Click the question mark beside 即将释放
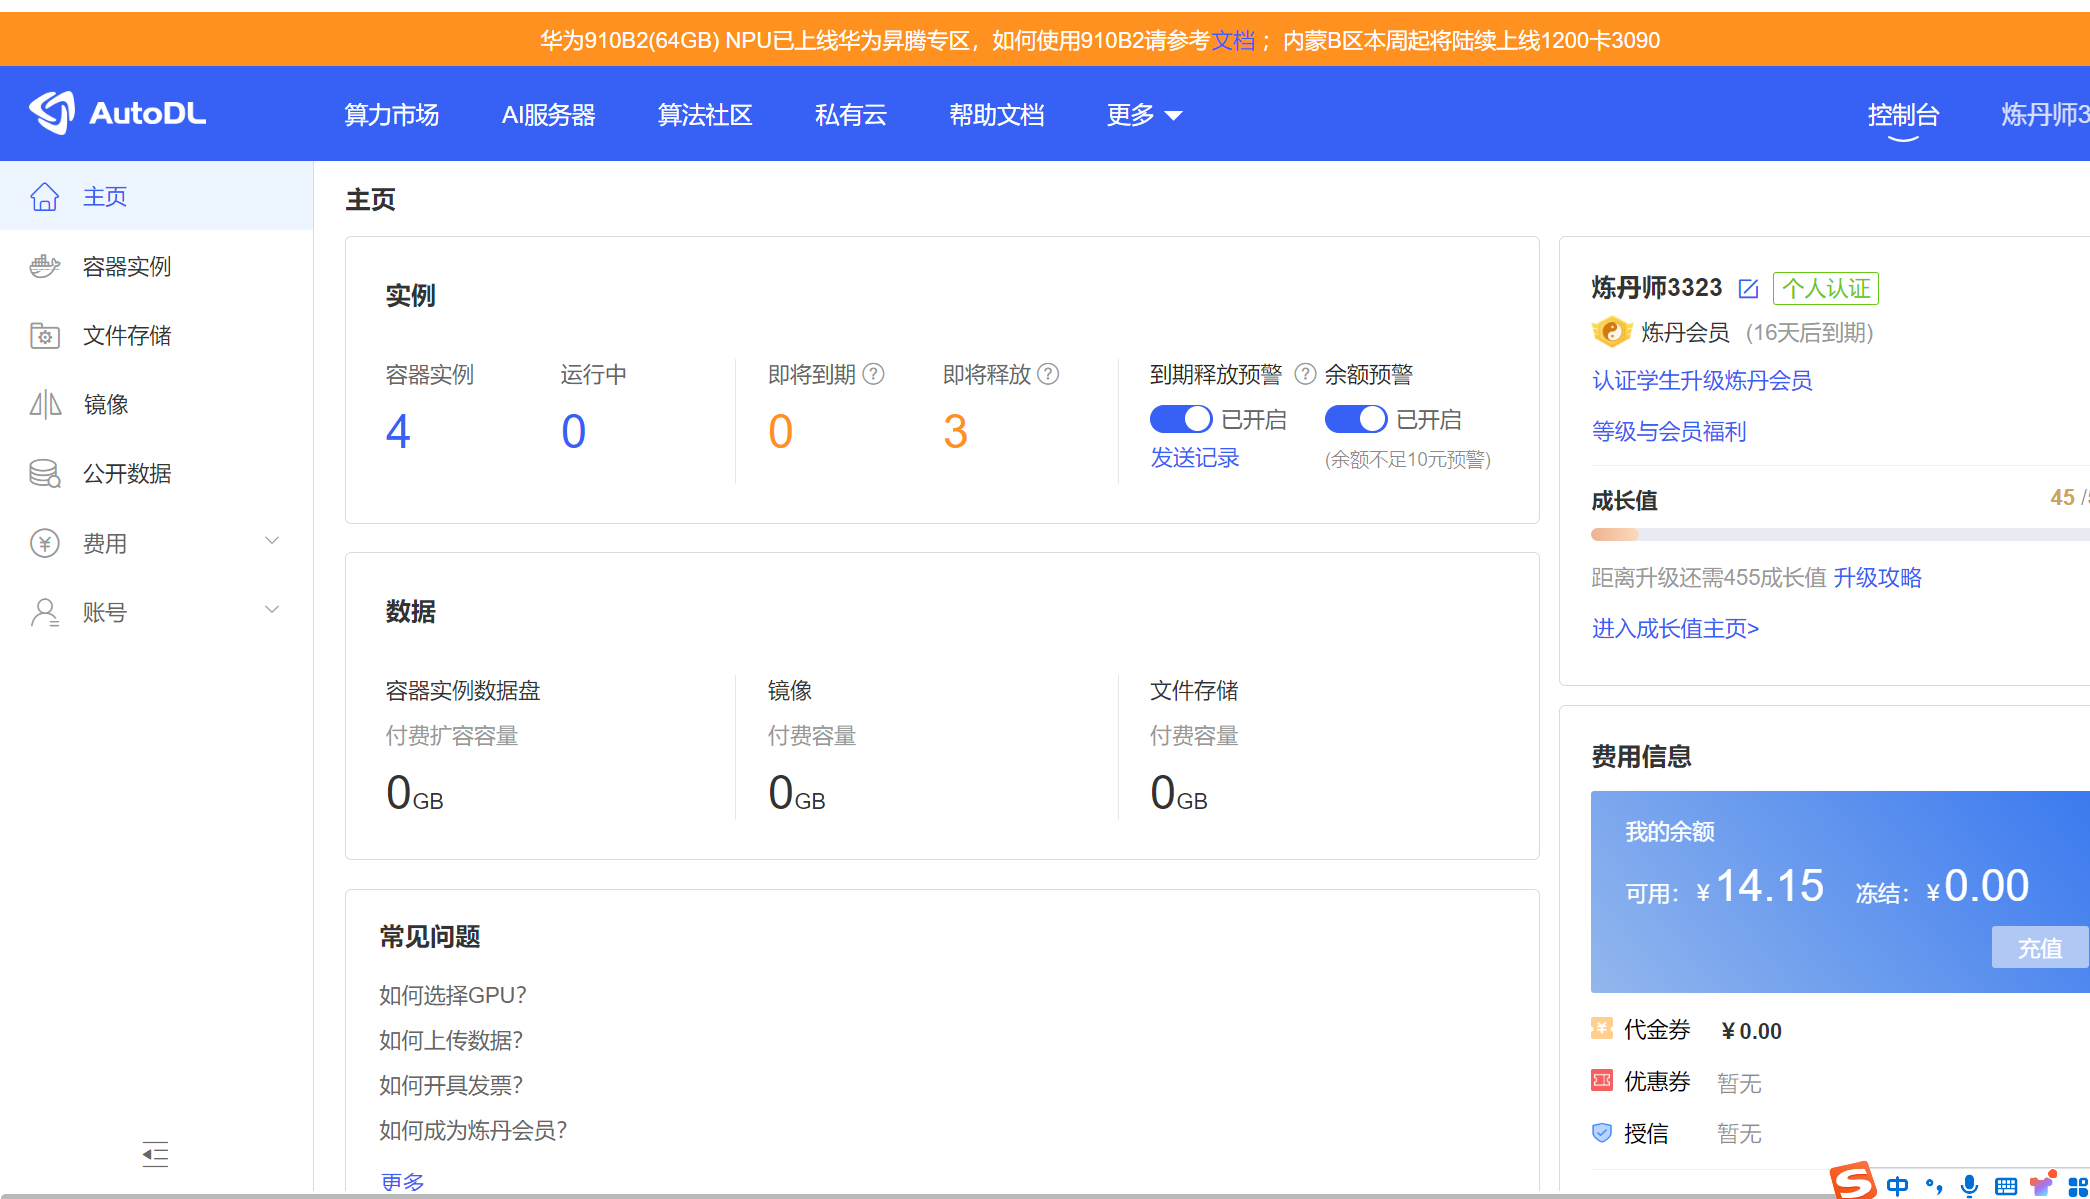 point(1048,374)
